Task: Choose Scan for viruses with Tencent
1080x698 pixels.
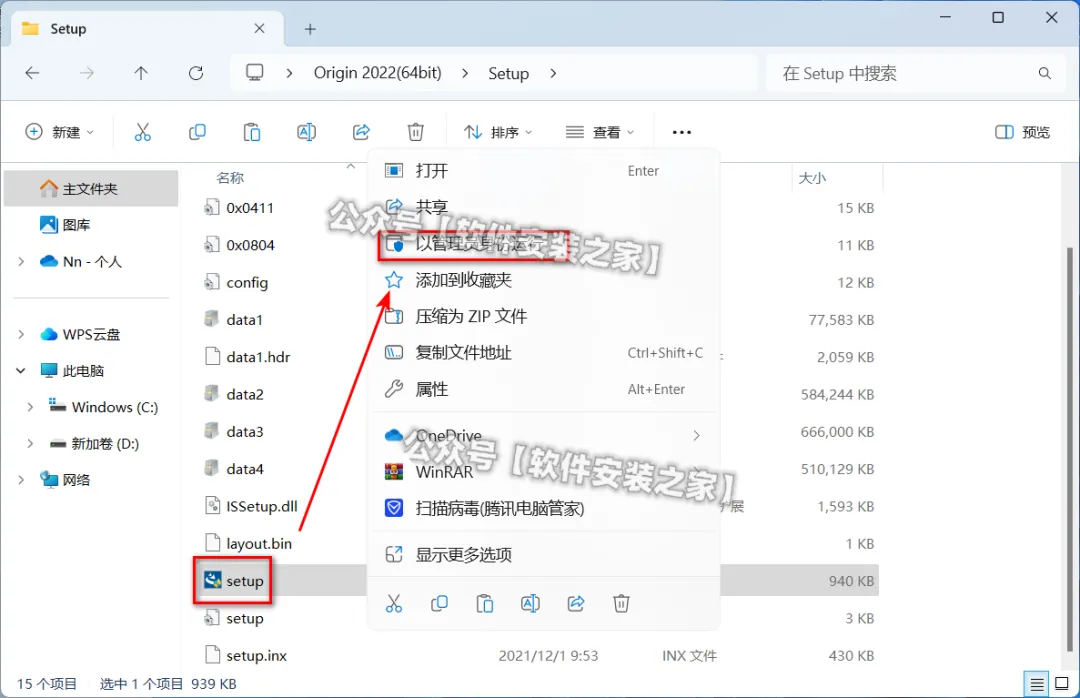Action: pyautogui.click(x=545, y=509)
